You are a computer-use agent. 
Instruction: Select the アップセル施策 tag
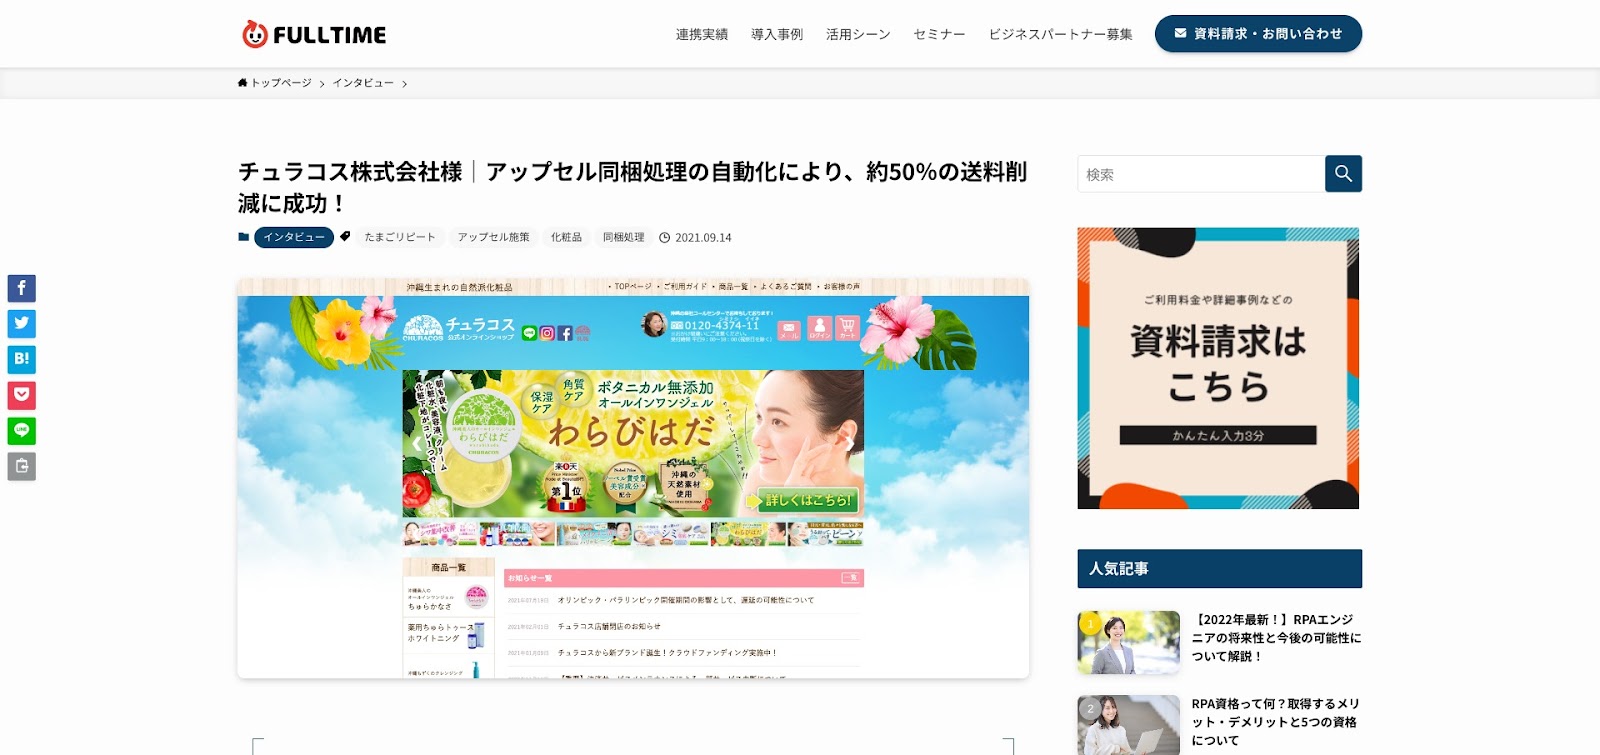coord(494,237)
